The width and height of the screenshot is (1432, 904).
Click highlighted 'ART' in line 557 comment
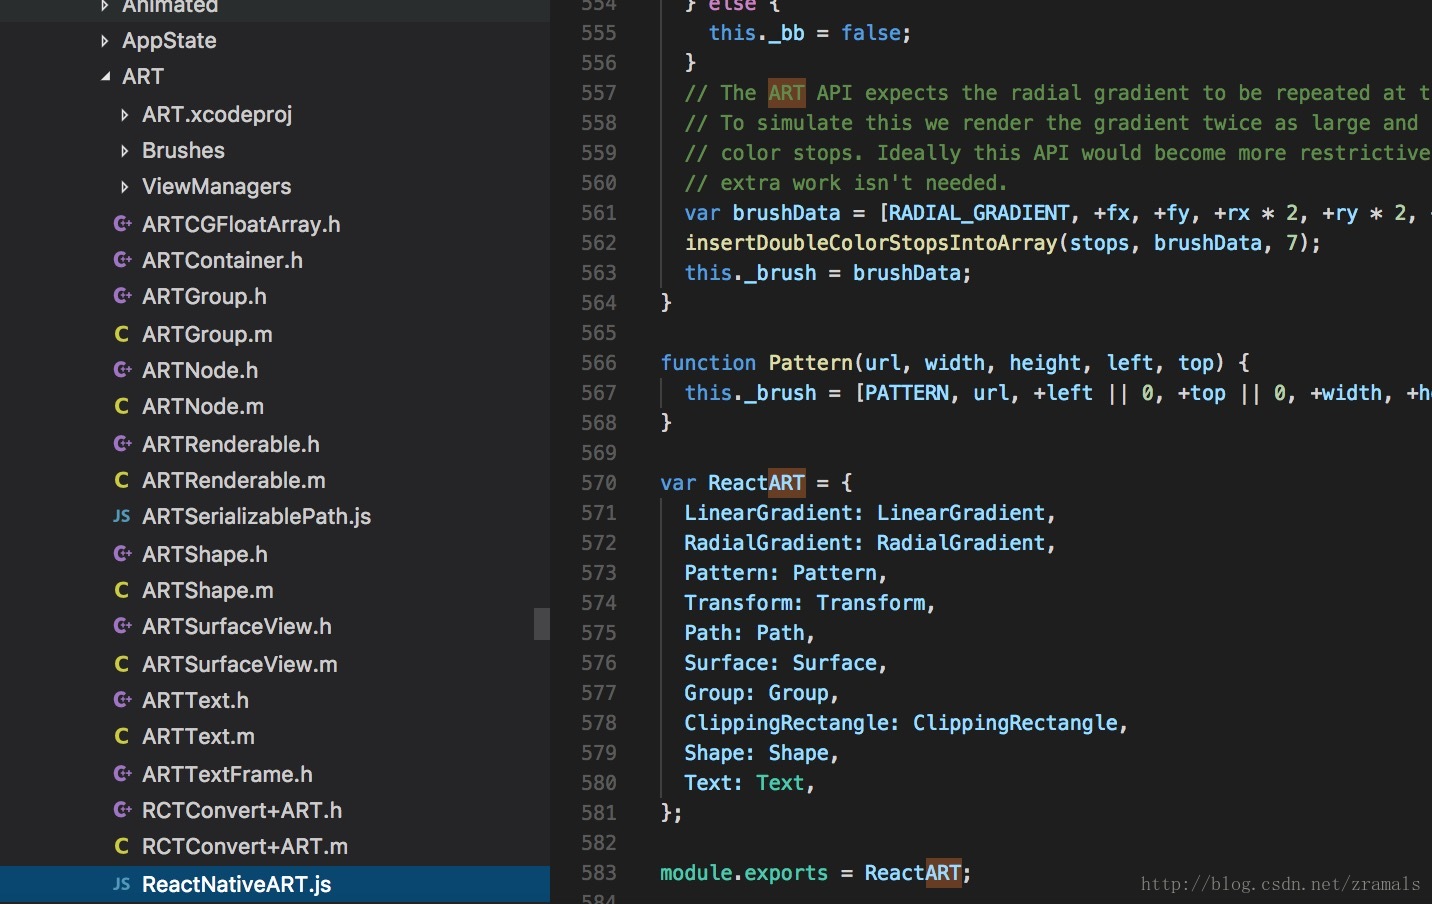(x=786, y=93)
